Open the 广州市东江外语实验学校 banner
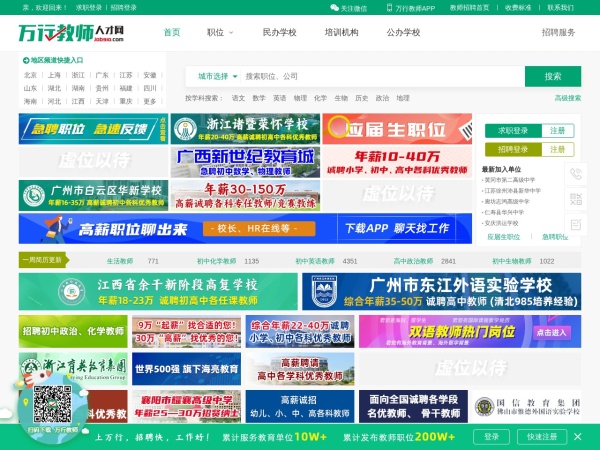600x450 pixels. [x=442, y=292]
